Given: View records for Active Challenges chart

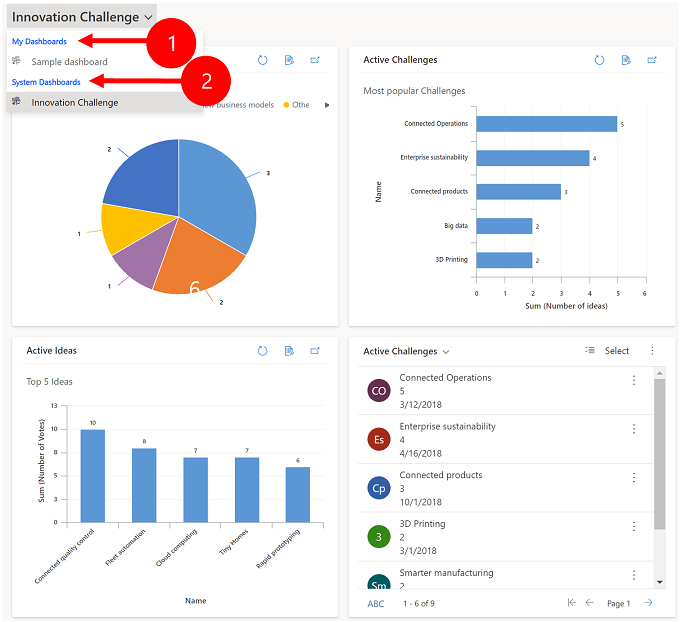Looking at the screenshot, I should pyautogui.click(x=625, y=60).
